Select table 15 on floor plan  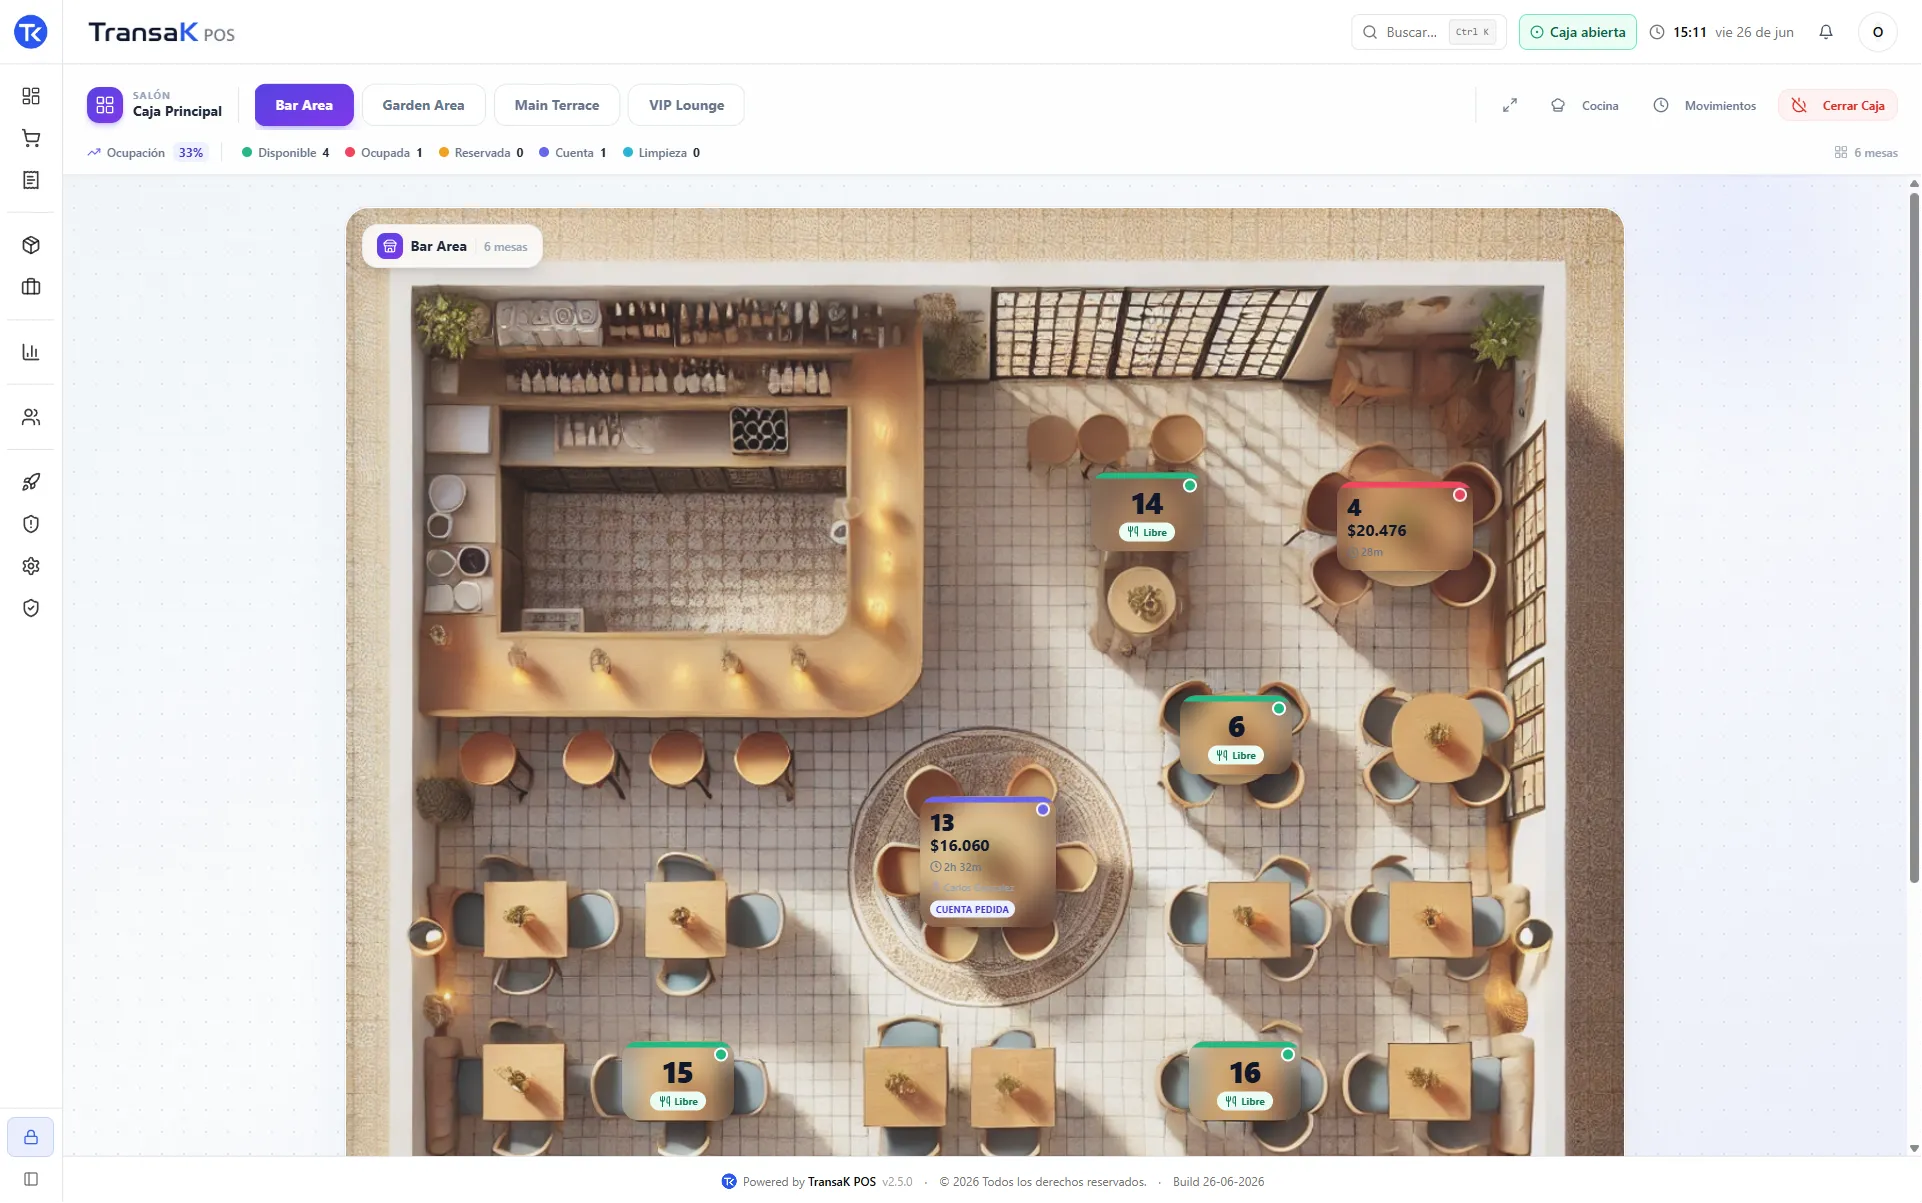(678, 1081)
